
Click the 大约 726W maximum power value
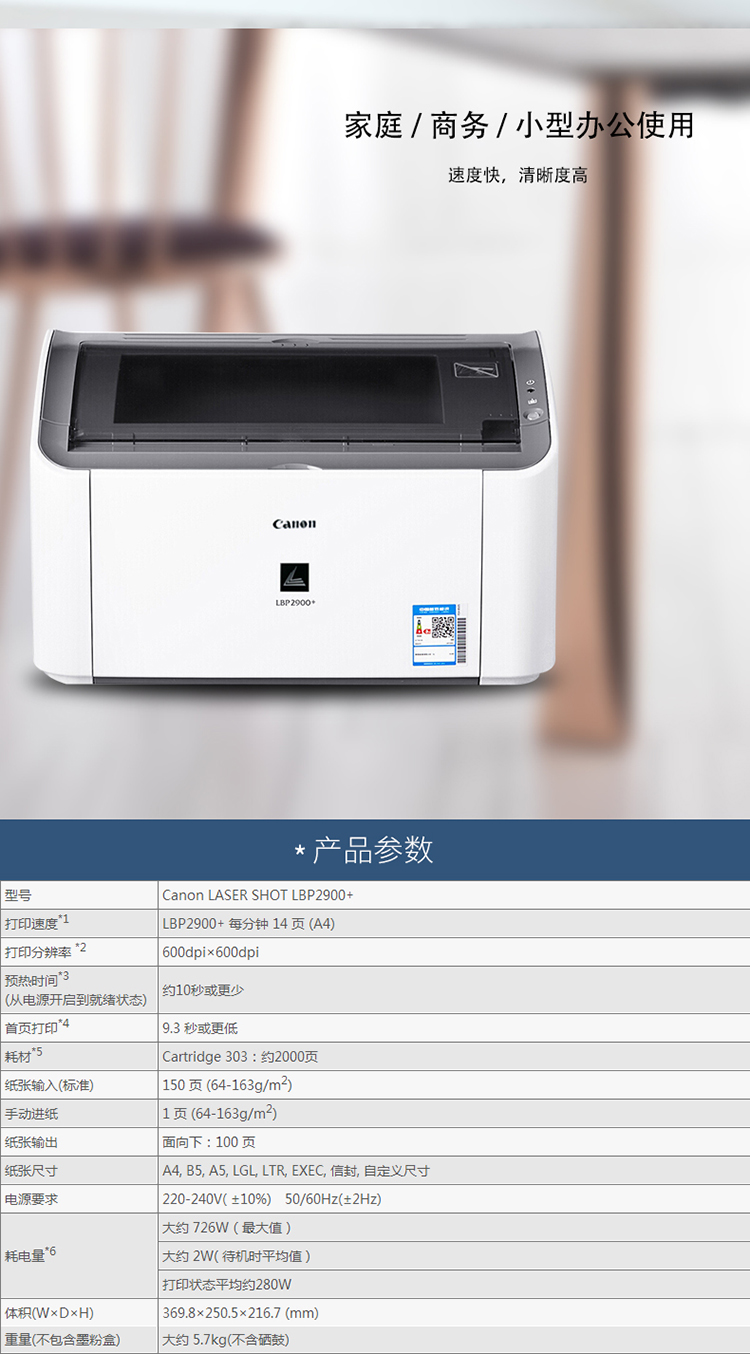point(226,1227)
